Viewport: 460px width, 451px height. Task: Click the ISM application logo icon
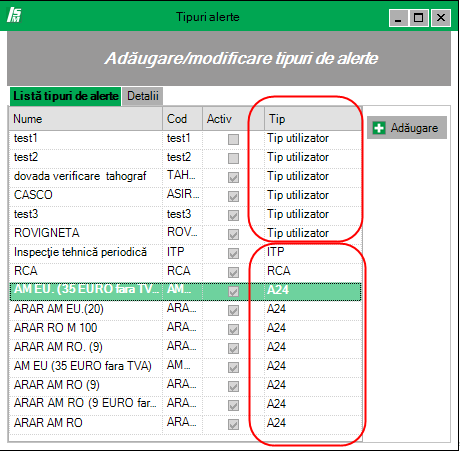point(14,15)
